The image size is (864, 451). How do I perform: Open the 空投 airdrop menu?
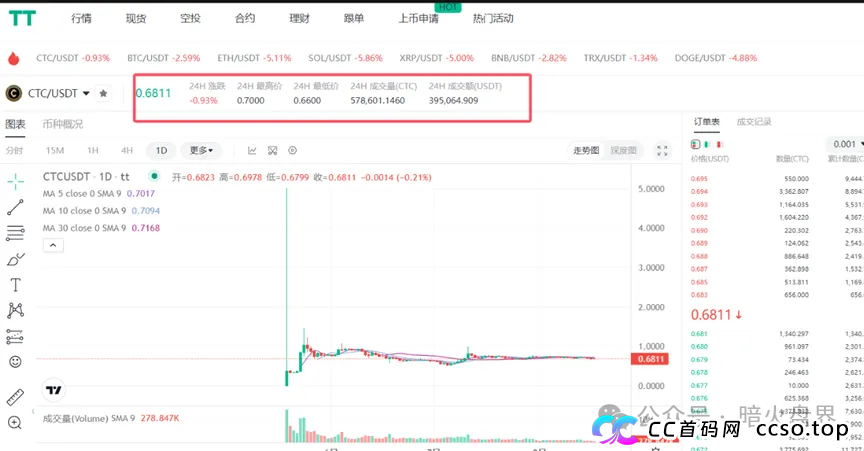(x=190, y=19)
